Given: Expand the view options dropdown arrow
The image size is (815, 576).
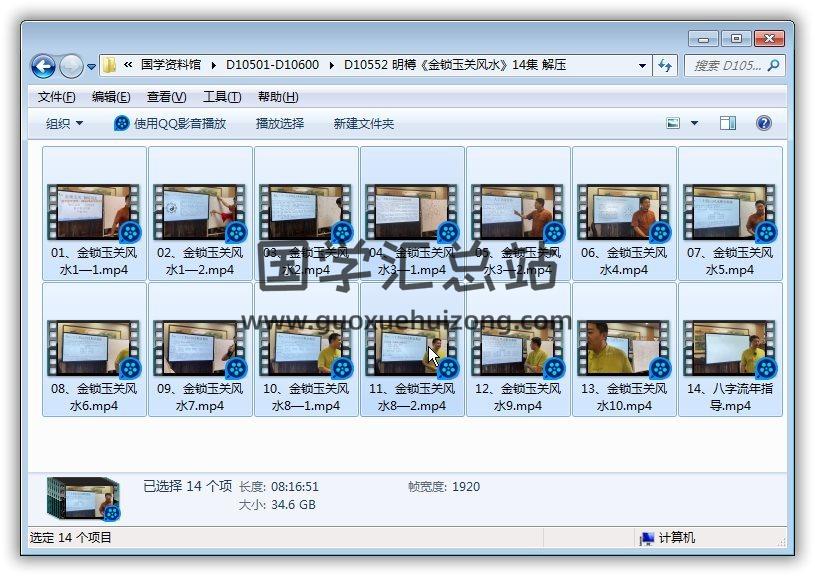Looking at the screenshot, I should pos(695,123).
